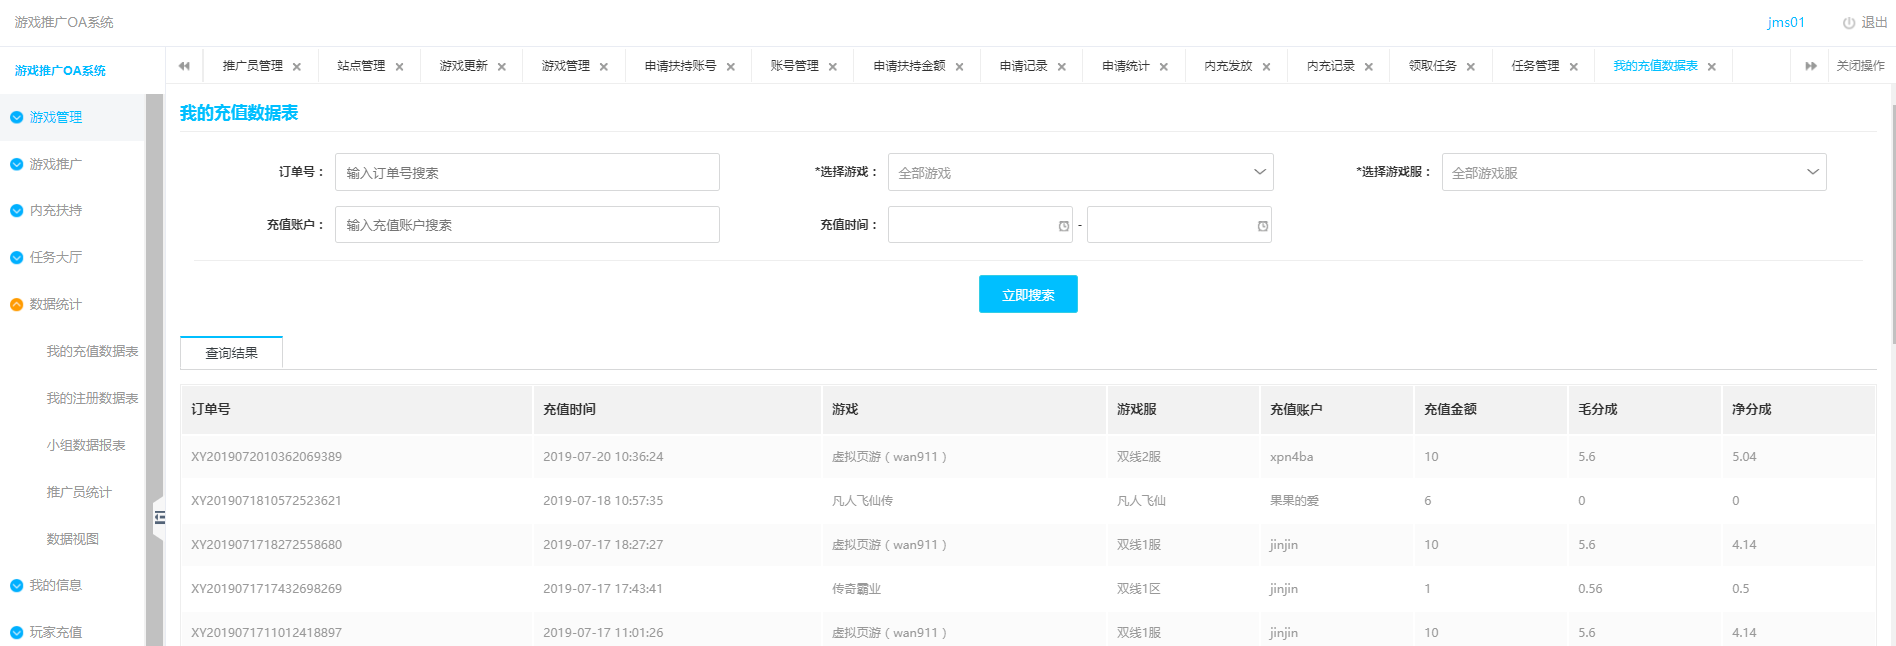Close the 推广员管理 tab
The height and width of the screenshot is (646, 1896).
(x=297, y=67)
